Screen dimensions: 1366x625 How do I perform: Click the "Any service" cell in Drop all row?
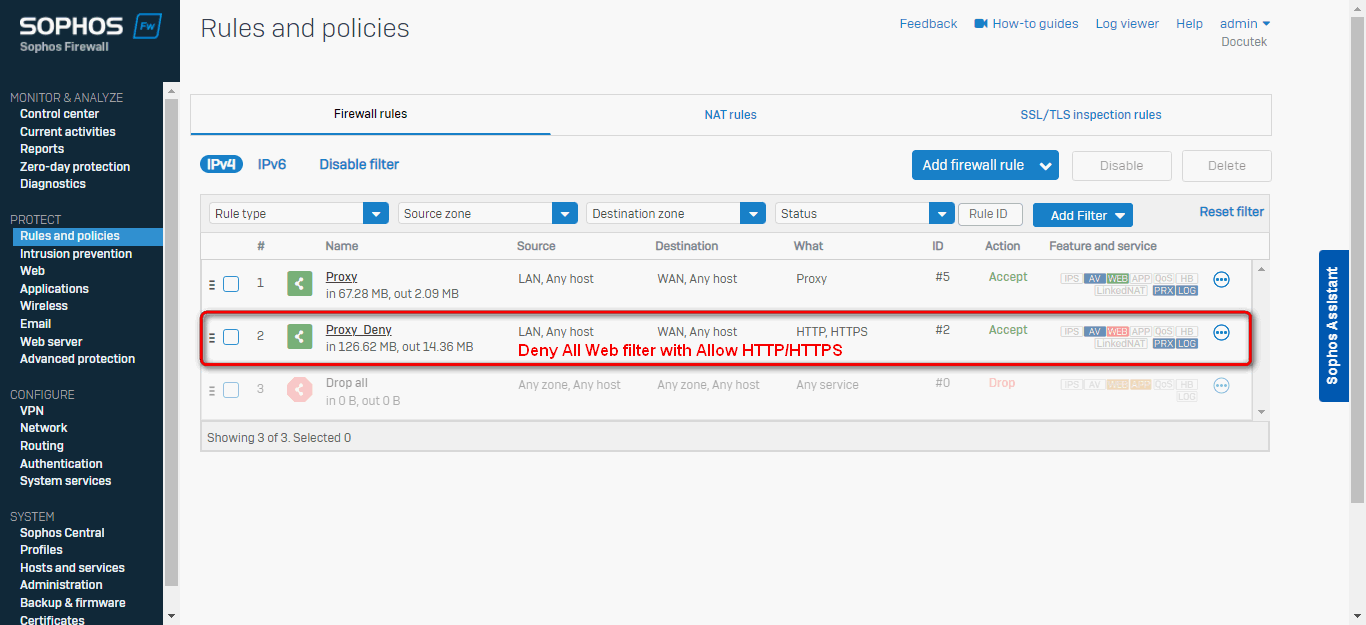827,385
